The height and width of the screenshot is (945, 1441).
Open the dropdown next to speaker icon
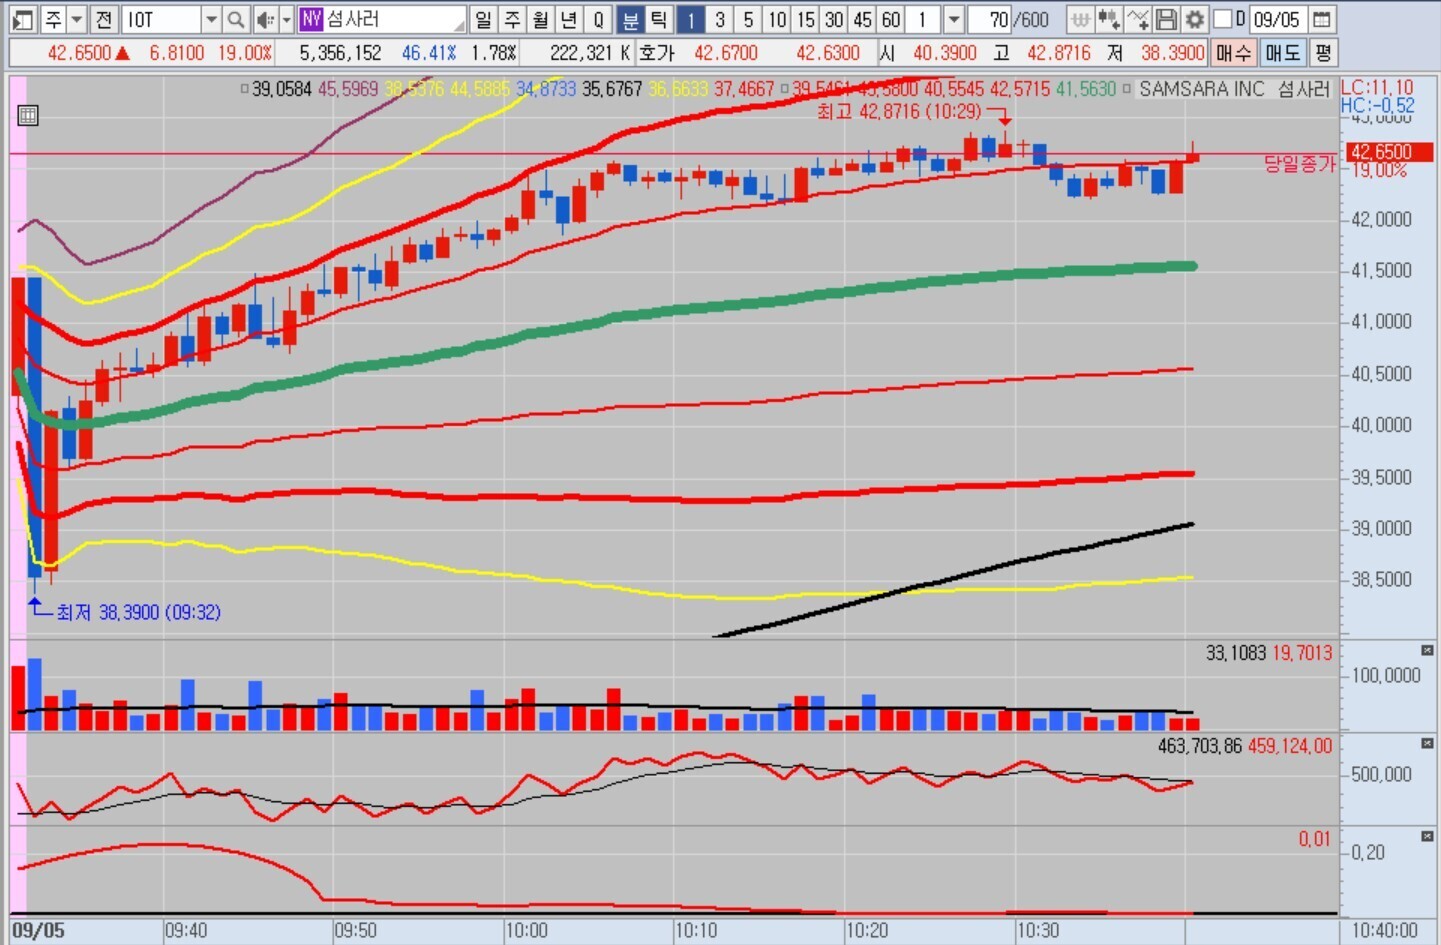pos(286,19)
